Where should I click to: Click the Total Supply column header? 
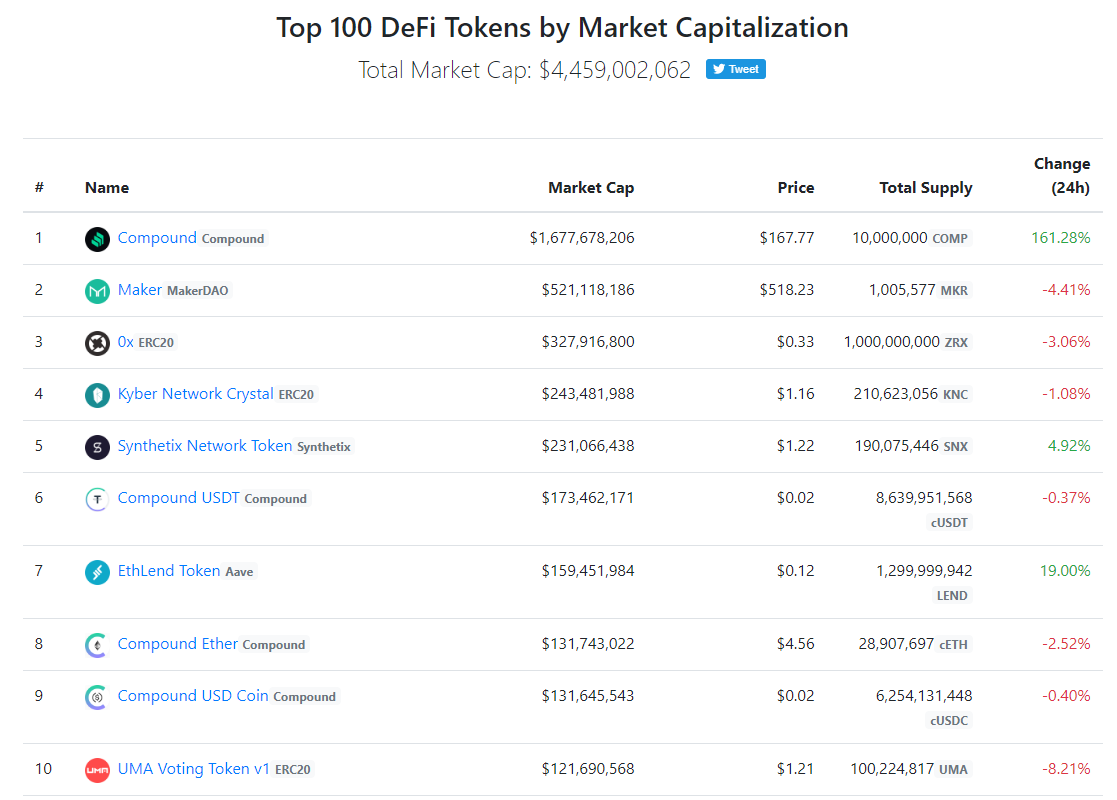point(925,188)
